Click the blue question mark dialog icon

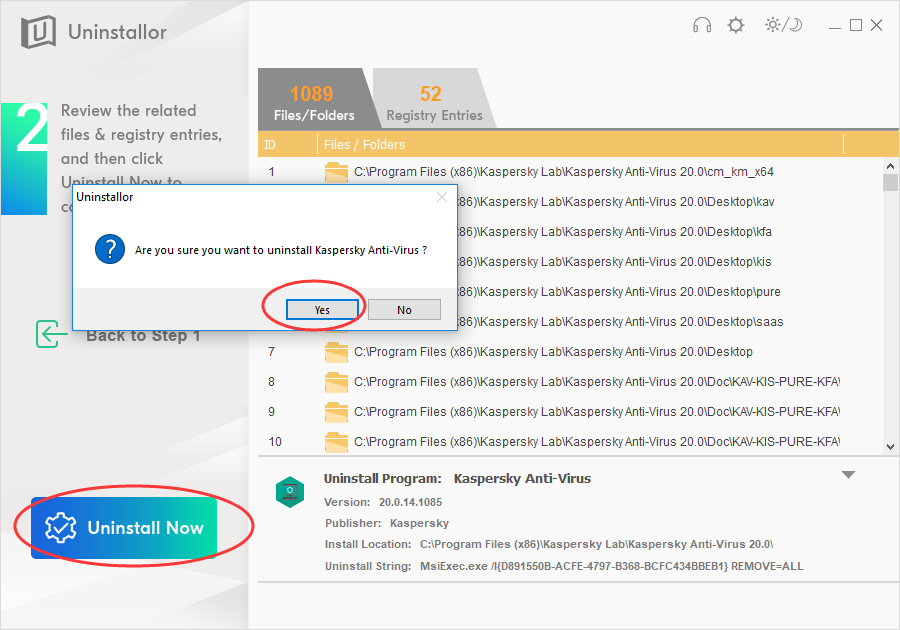click(x=110, y=249)
